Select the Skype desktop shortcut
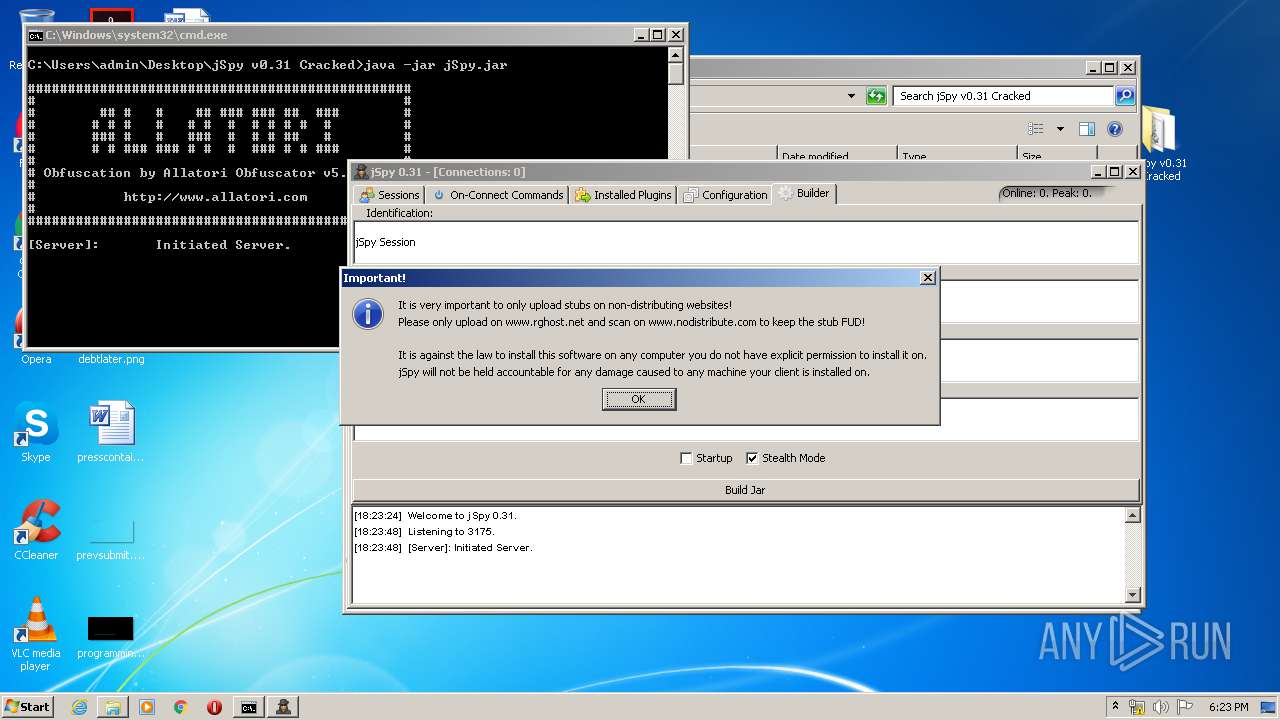The height and width of the screenshot is (720, 1280). [x=36, y=433]
